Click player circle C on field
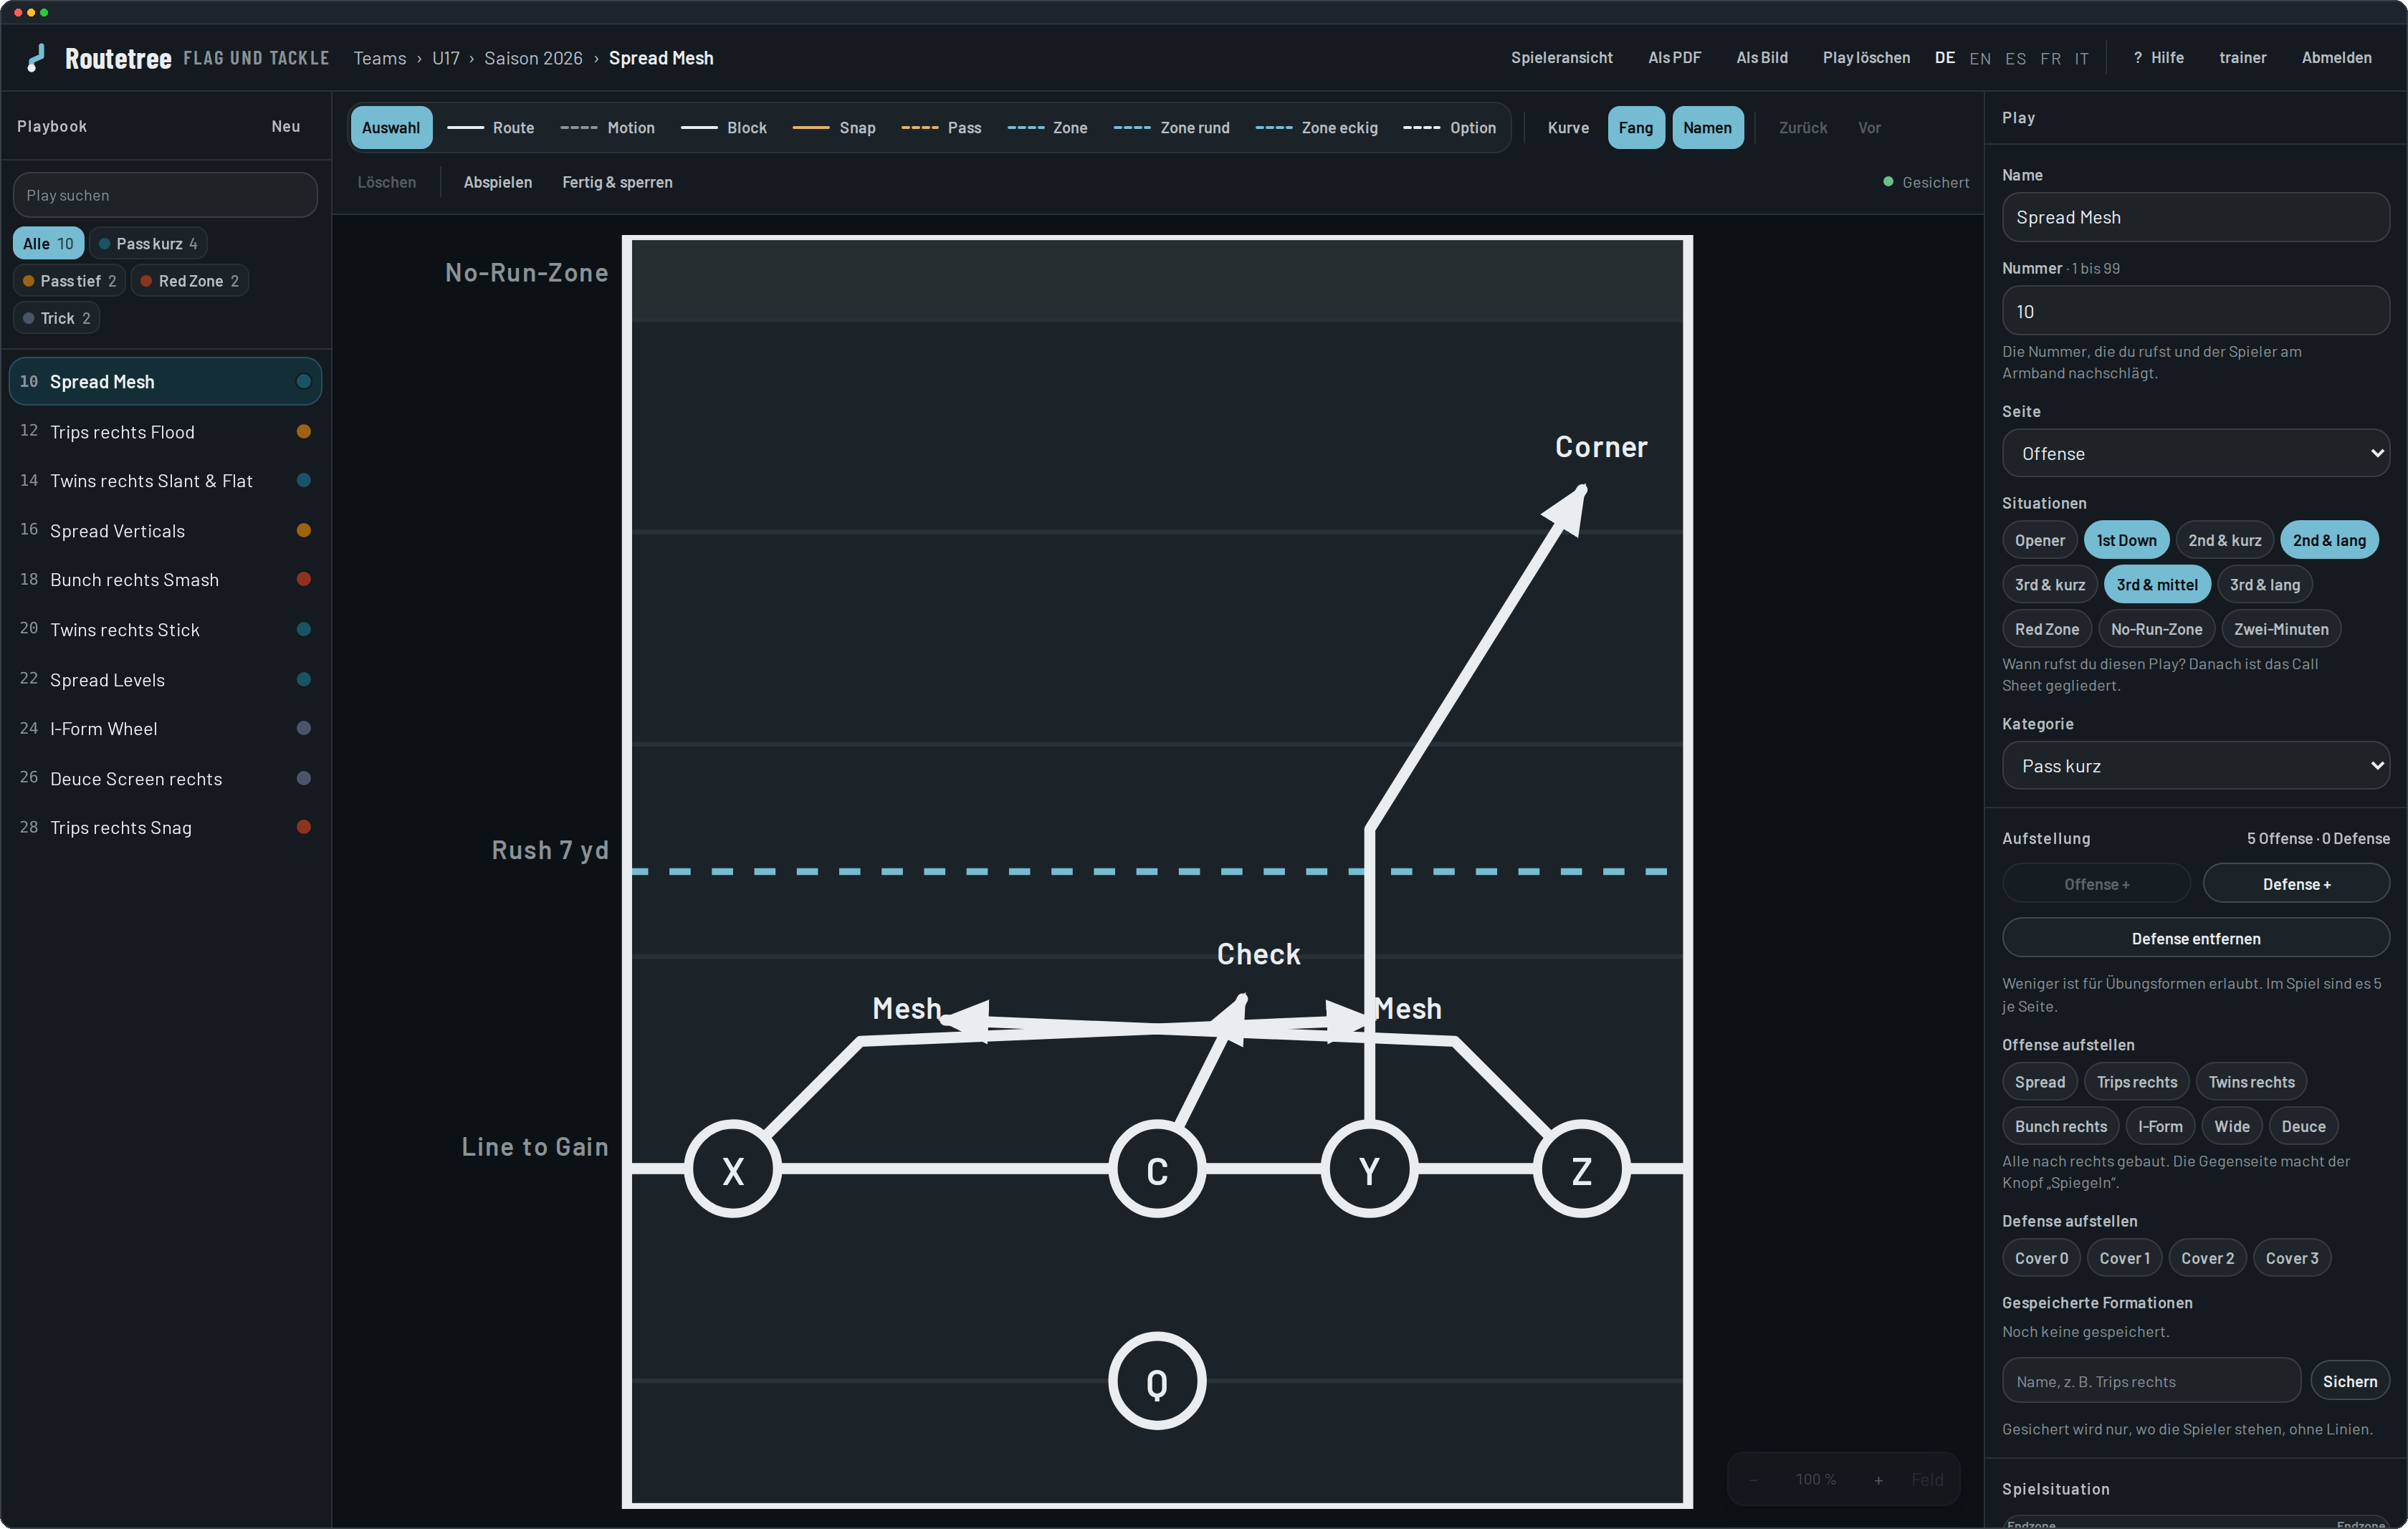Image resolution: width=2408 pixels, height=1529 pixels. [1157, 1169]
